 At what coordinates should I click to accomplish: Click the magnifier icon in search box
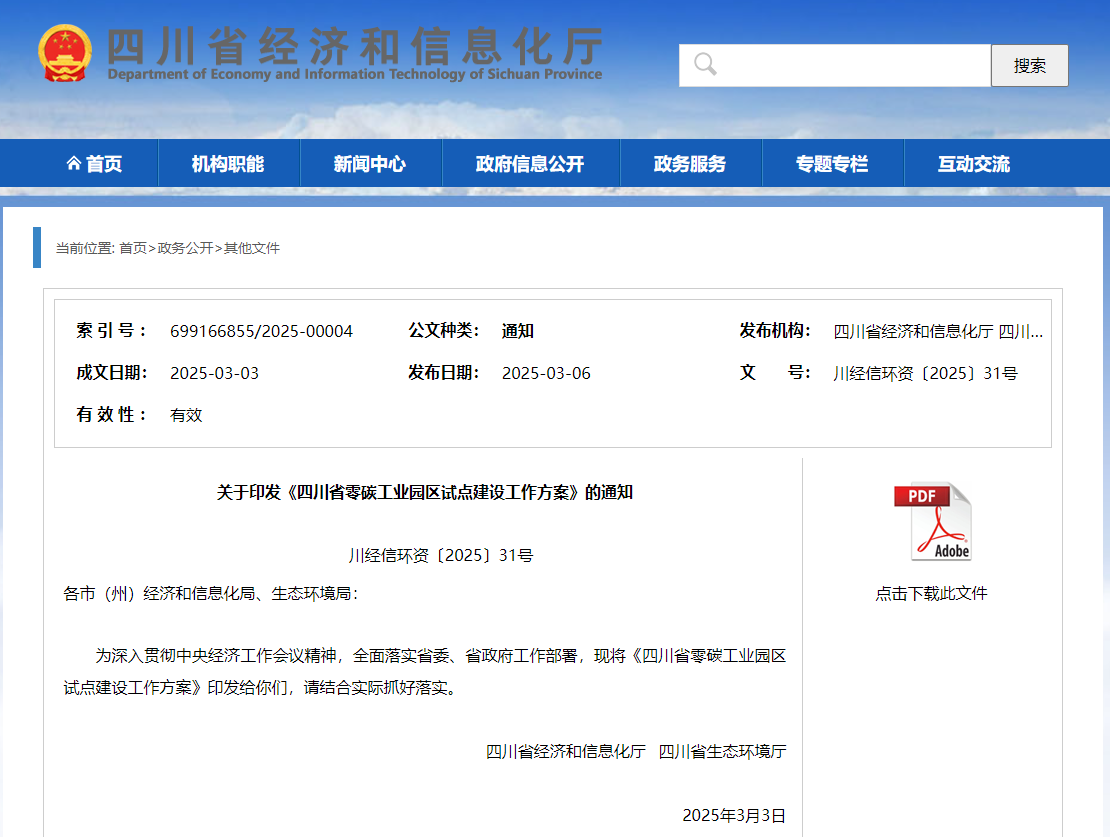[705, 64]
